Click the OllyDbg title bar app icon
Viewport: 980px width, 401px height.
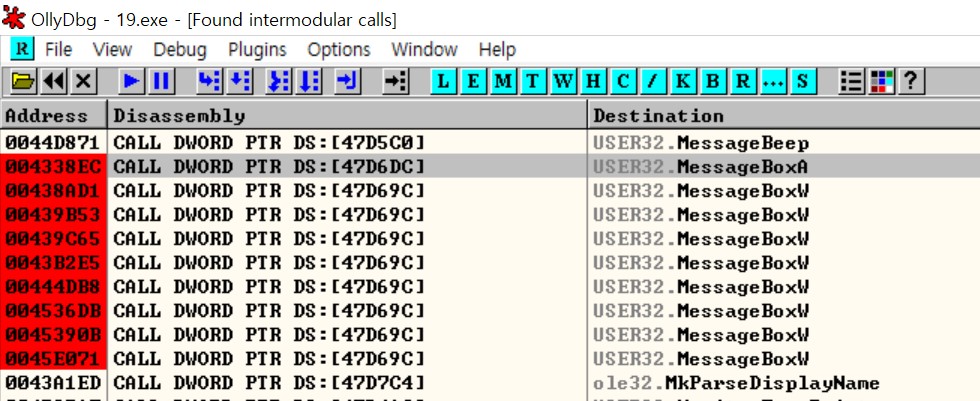pyautogui.click(x=14, y=17)
